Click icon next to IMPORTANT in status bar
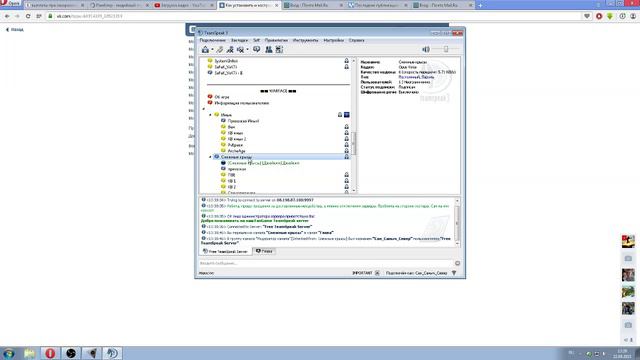 (377, 273)
